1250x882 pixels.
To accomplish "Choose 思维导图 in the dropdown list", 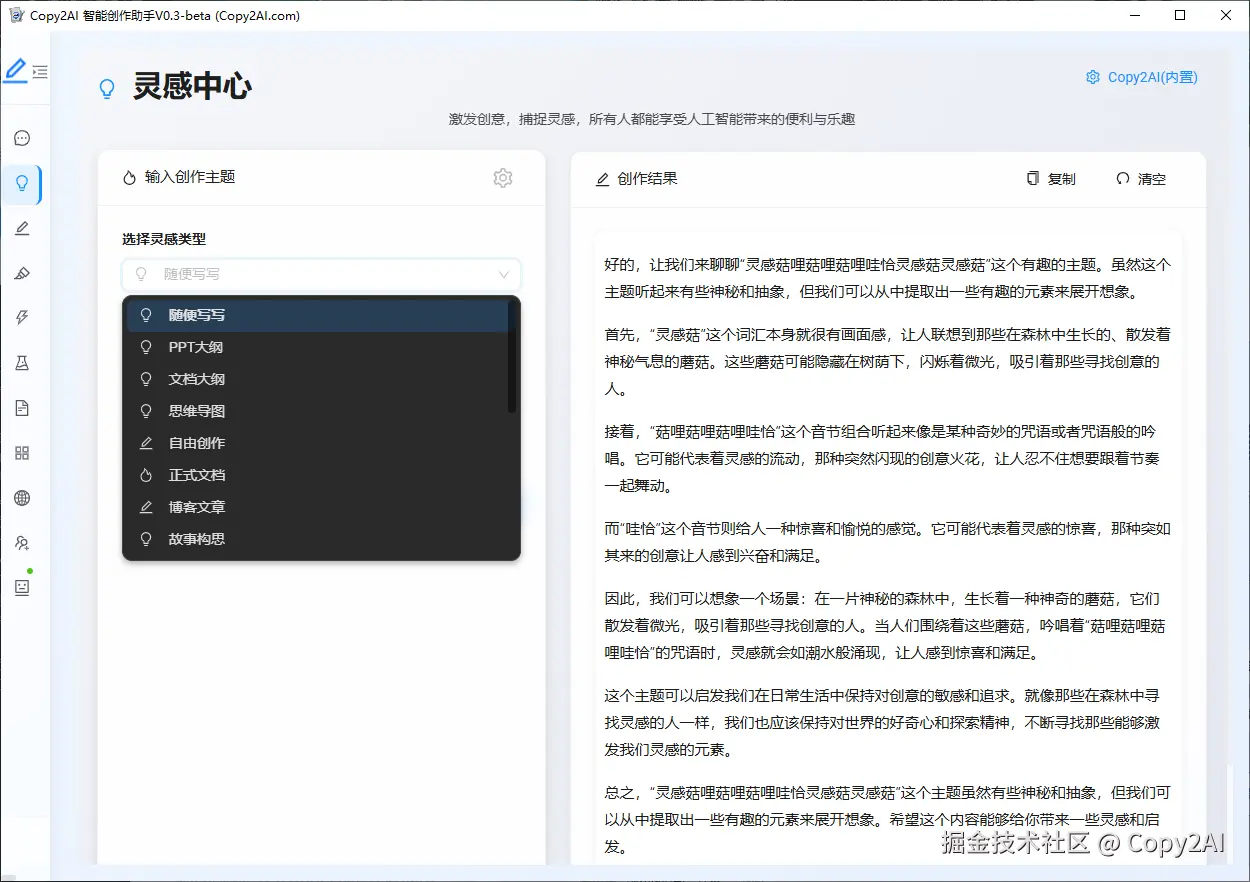I will pos(196,411).
